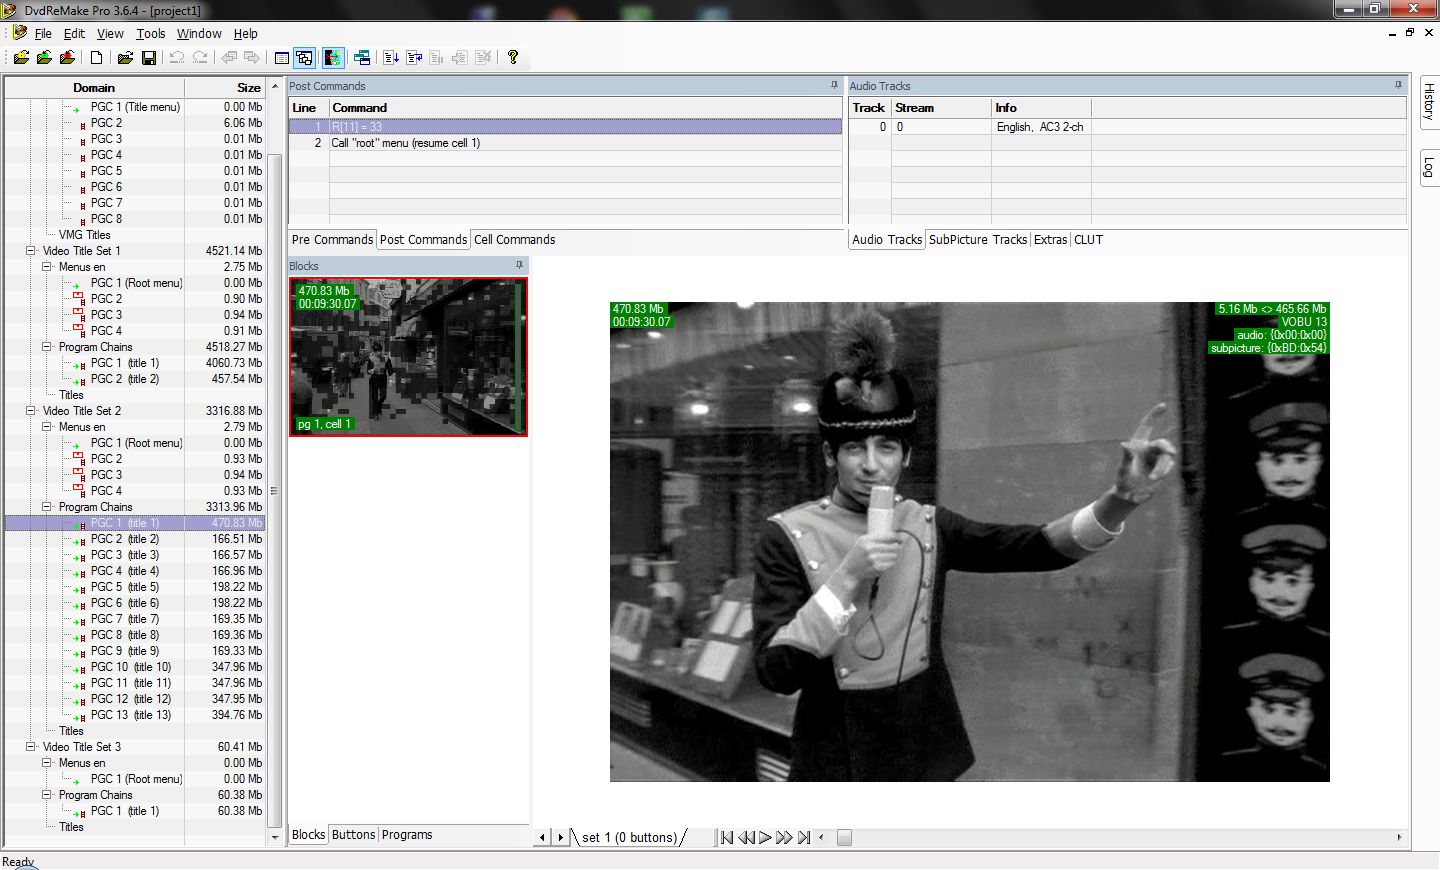
Task: Click the Undo arrow in the toolbar
Action: pyautogui.click(x=177, y=58)
